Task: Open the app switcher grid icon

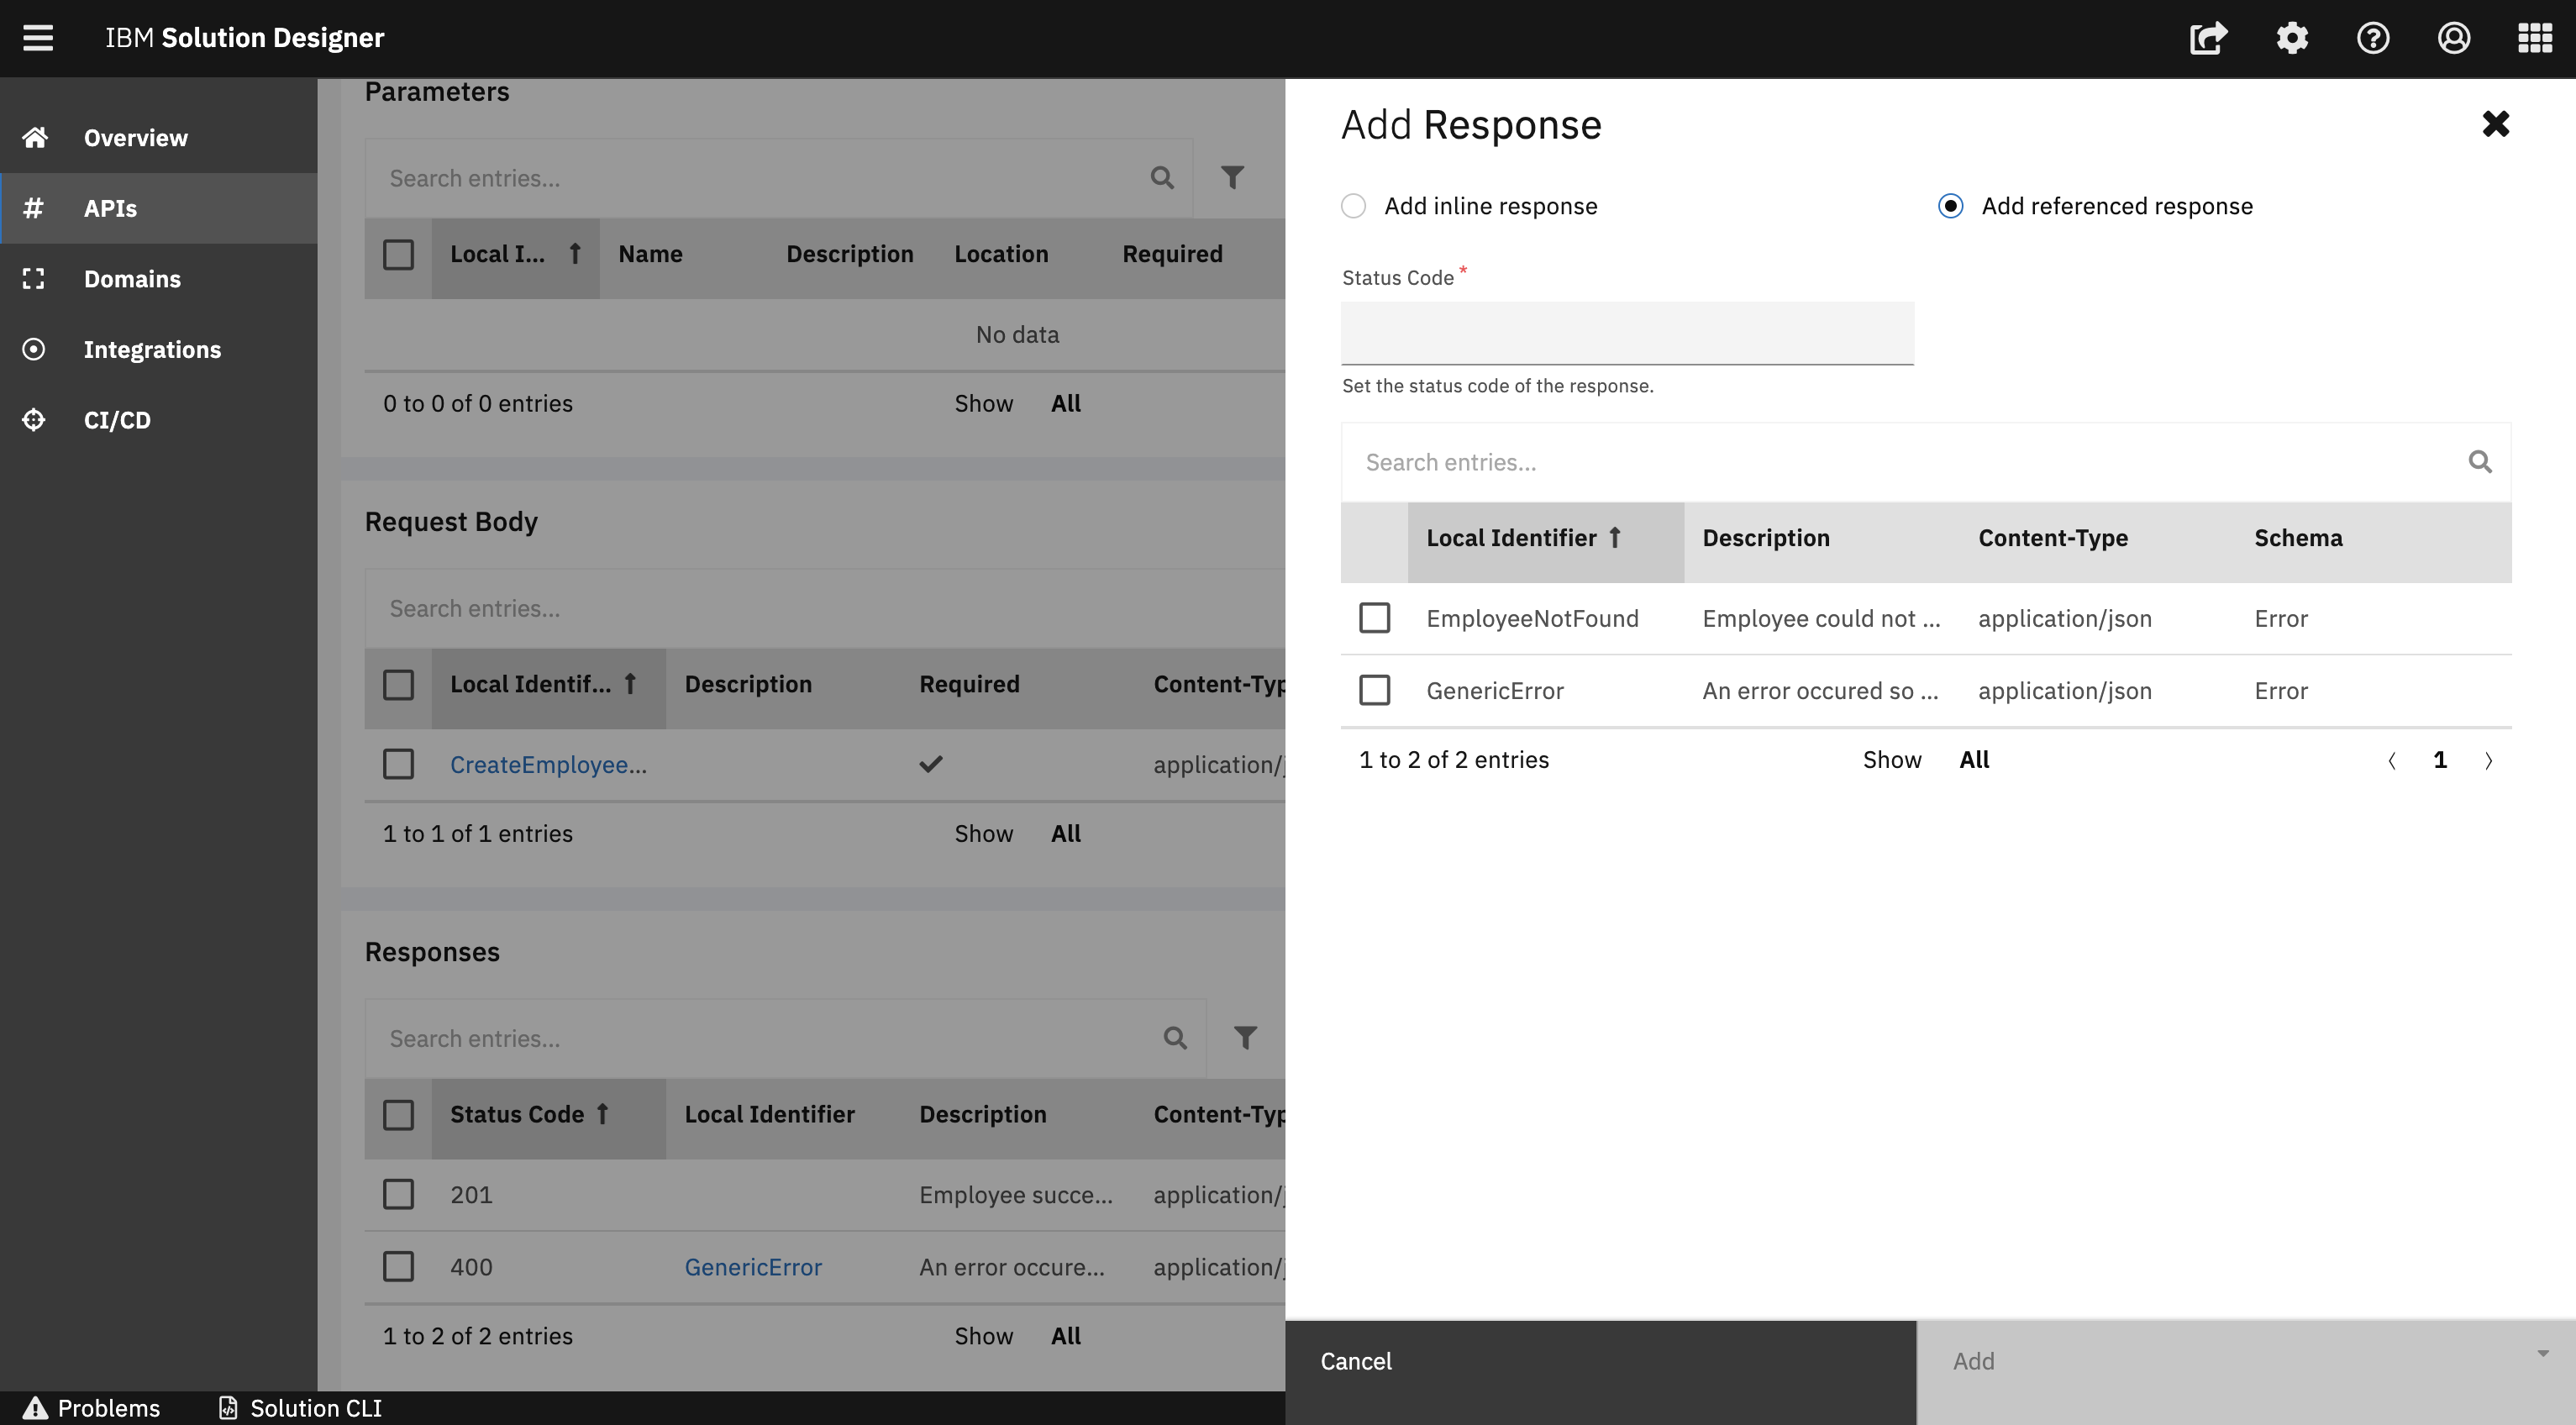Action: click(2534, 38)
